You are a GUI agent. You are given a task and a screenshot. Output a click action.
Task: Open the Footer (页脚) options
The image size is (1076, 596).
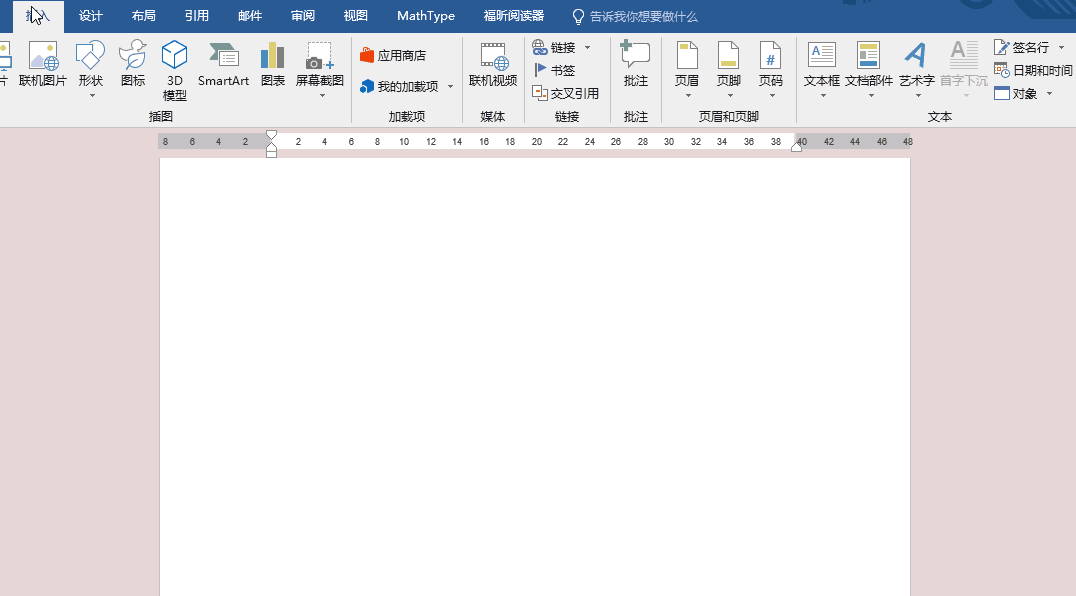(x=729, y=64)
